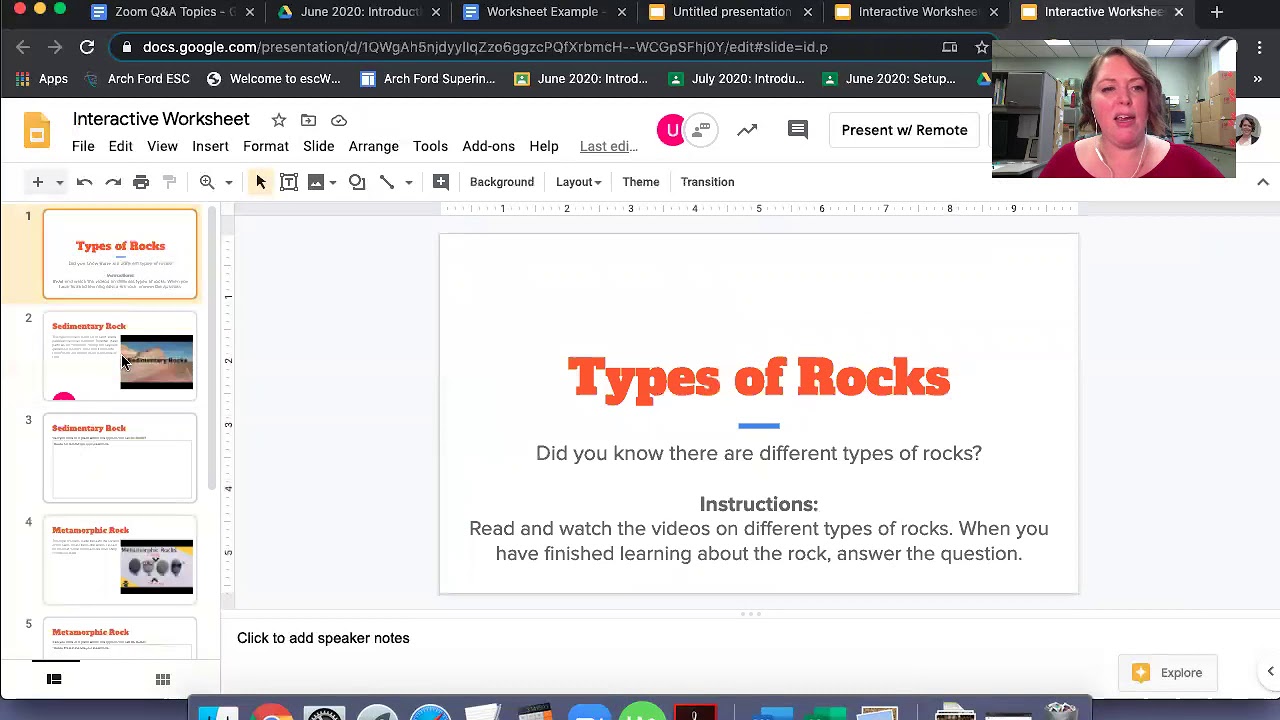Add a new slide with plus button

click(38, 182)
